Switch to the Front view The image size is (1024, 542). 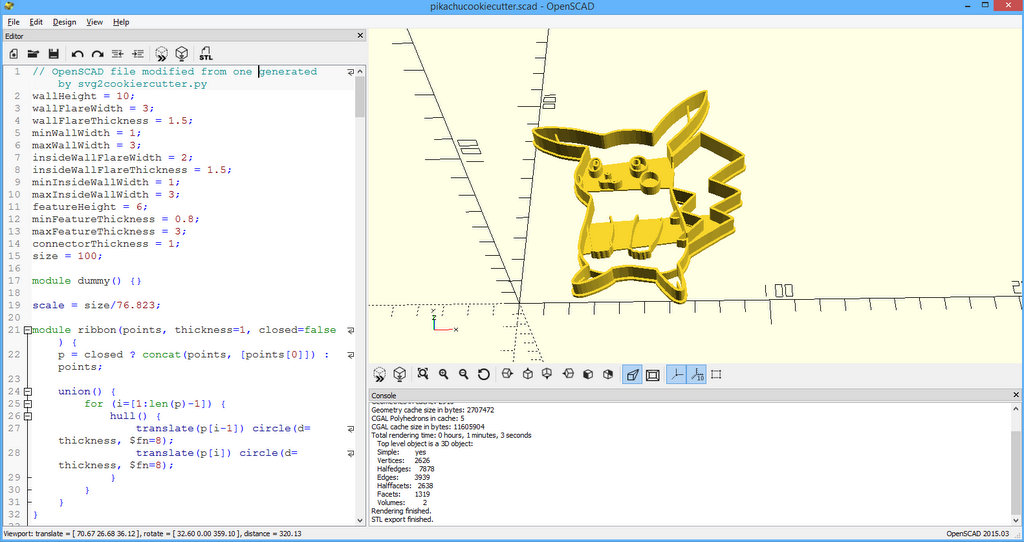pyautogui.click(x=588, y=374)
